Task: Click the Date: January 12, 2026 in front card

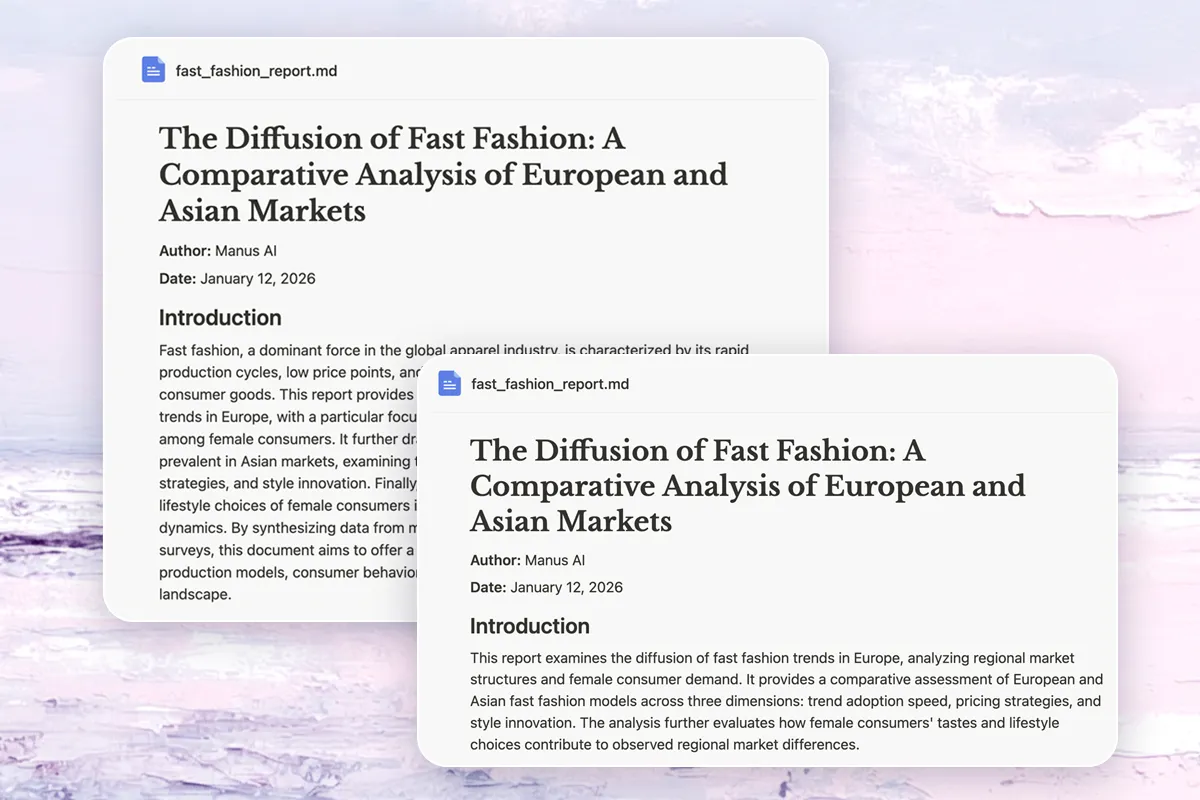Action: click(546, 587)
